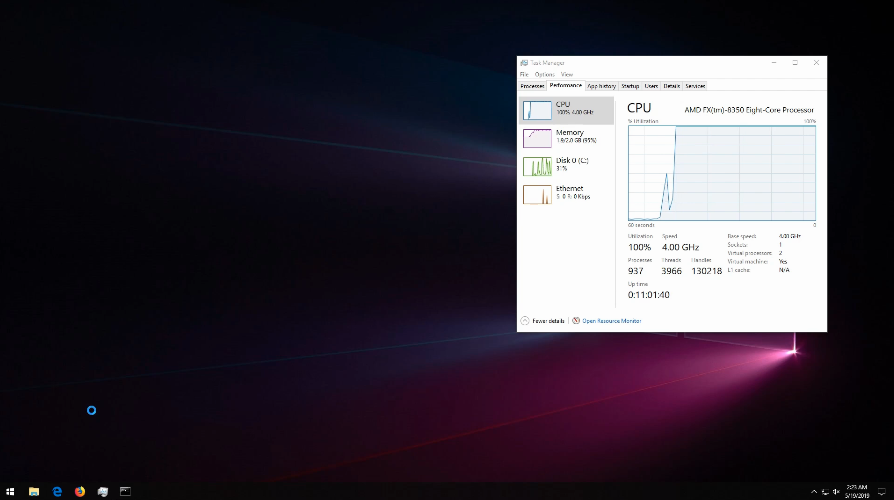Screen dimensions: 894x500
Task: Select the CPU mini graph thumbnail
Action: point(537,110)
